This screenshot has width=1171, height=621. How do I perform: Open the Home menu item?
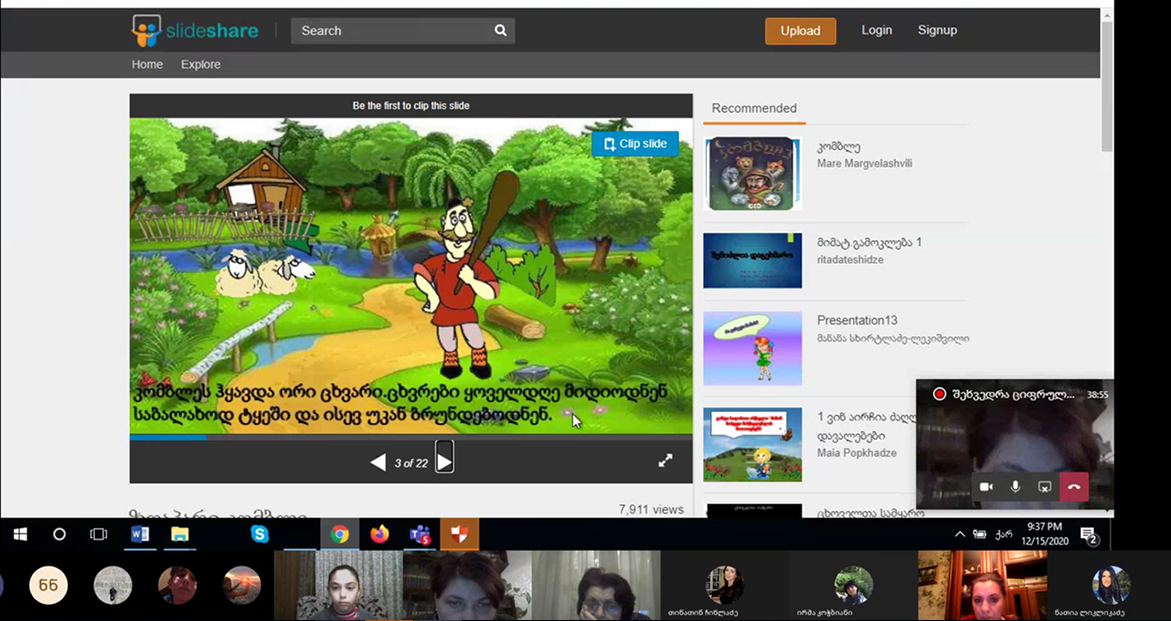point(147,64)
